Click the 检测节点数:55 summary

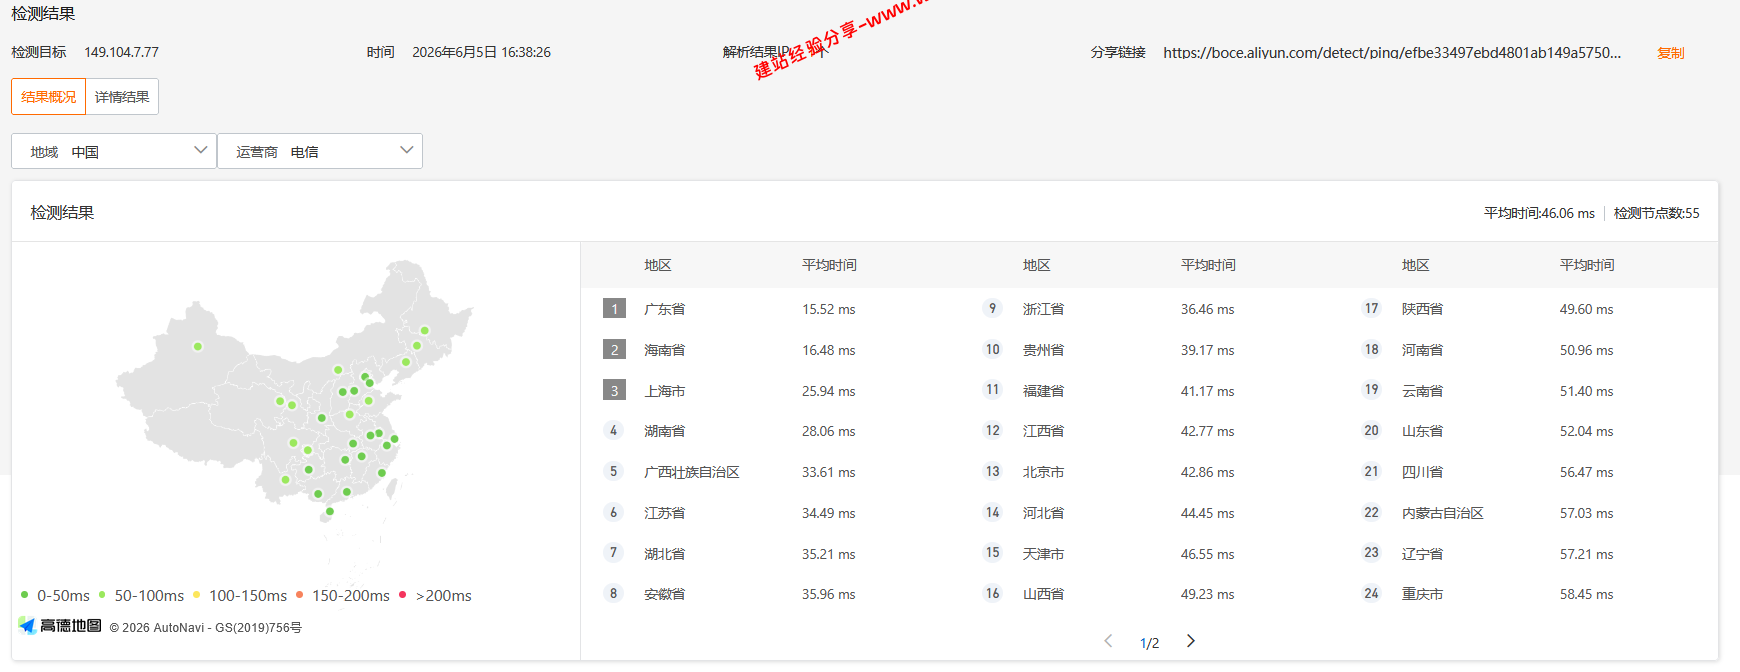[x=1657, y=213]
